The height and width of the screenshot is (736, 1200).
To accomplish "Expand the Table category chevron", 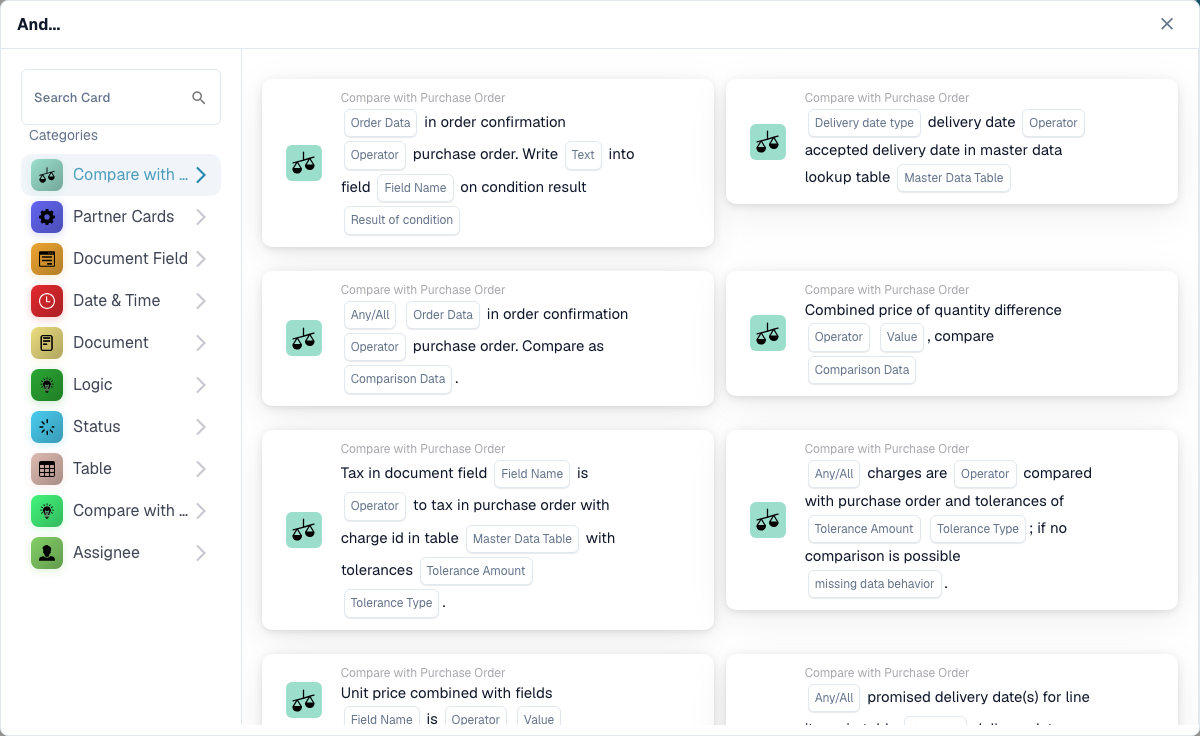I will point(201,469).
